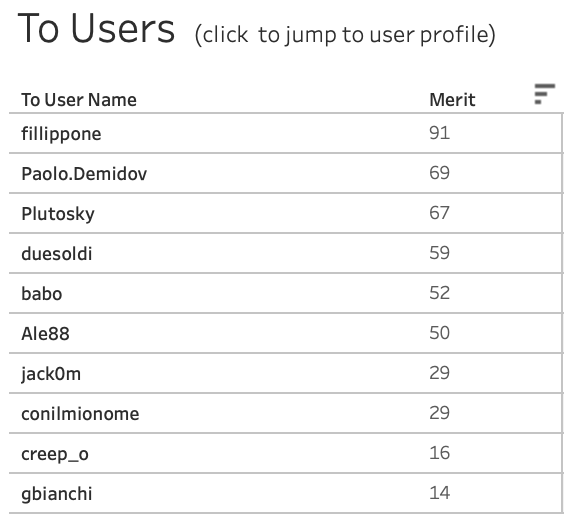Click the To User Name column header

79,100
